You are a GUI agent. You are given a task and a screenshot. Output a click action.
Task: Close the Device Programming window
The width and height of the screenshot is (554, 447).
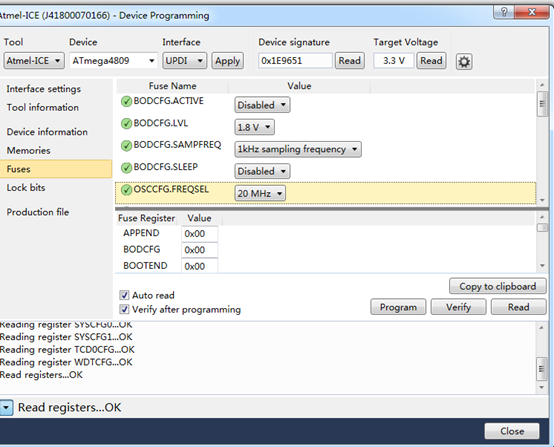point(532,12)
